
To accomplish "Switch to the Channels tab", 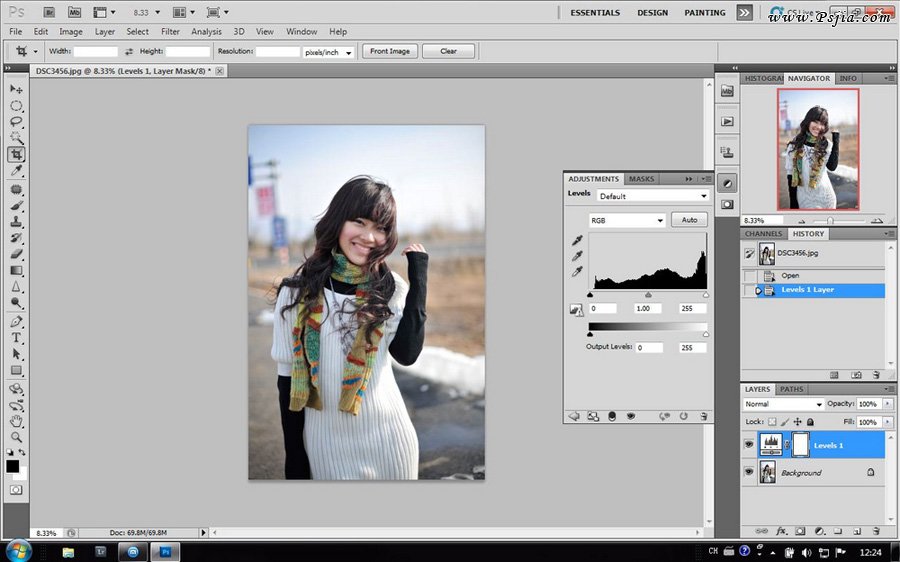I will (764, 234).
